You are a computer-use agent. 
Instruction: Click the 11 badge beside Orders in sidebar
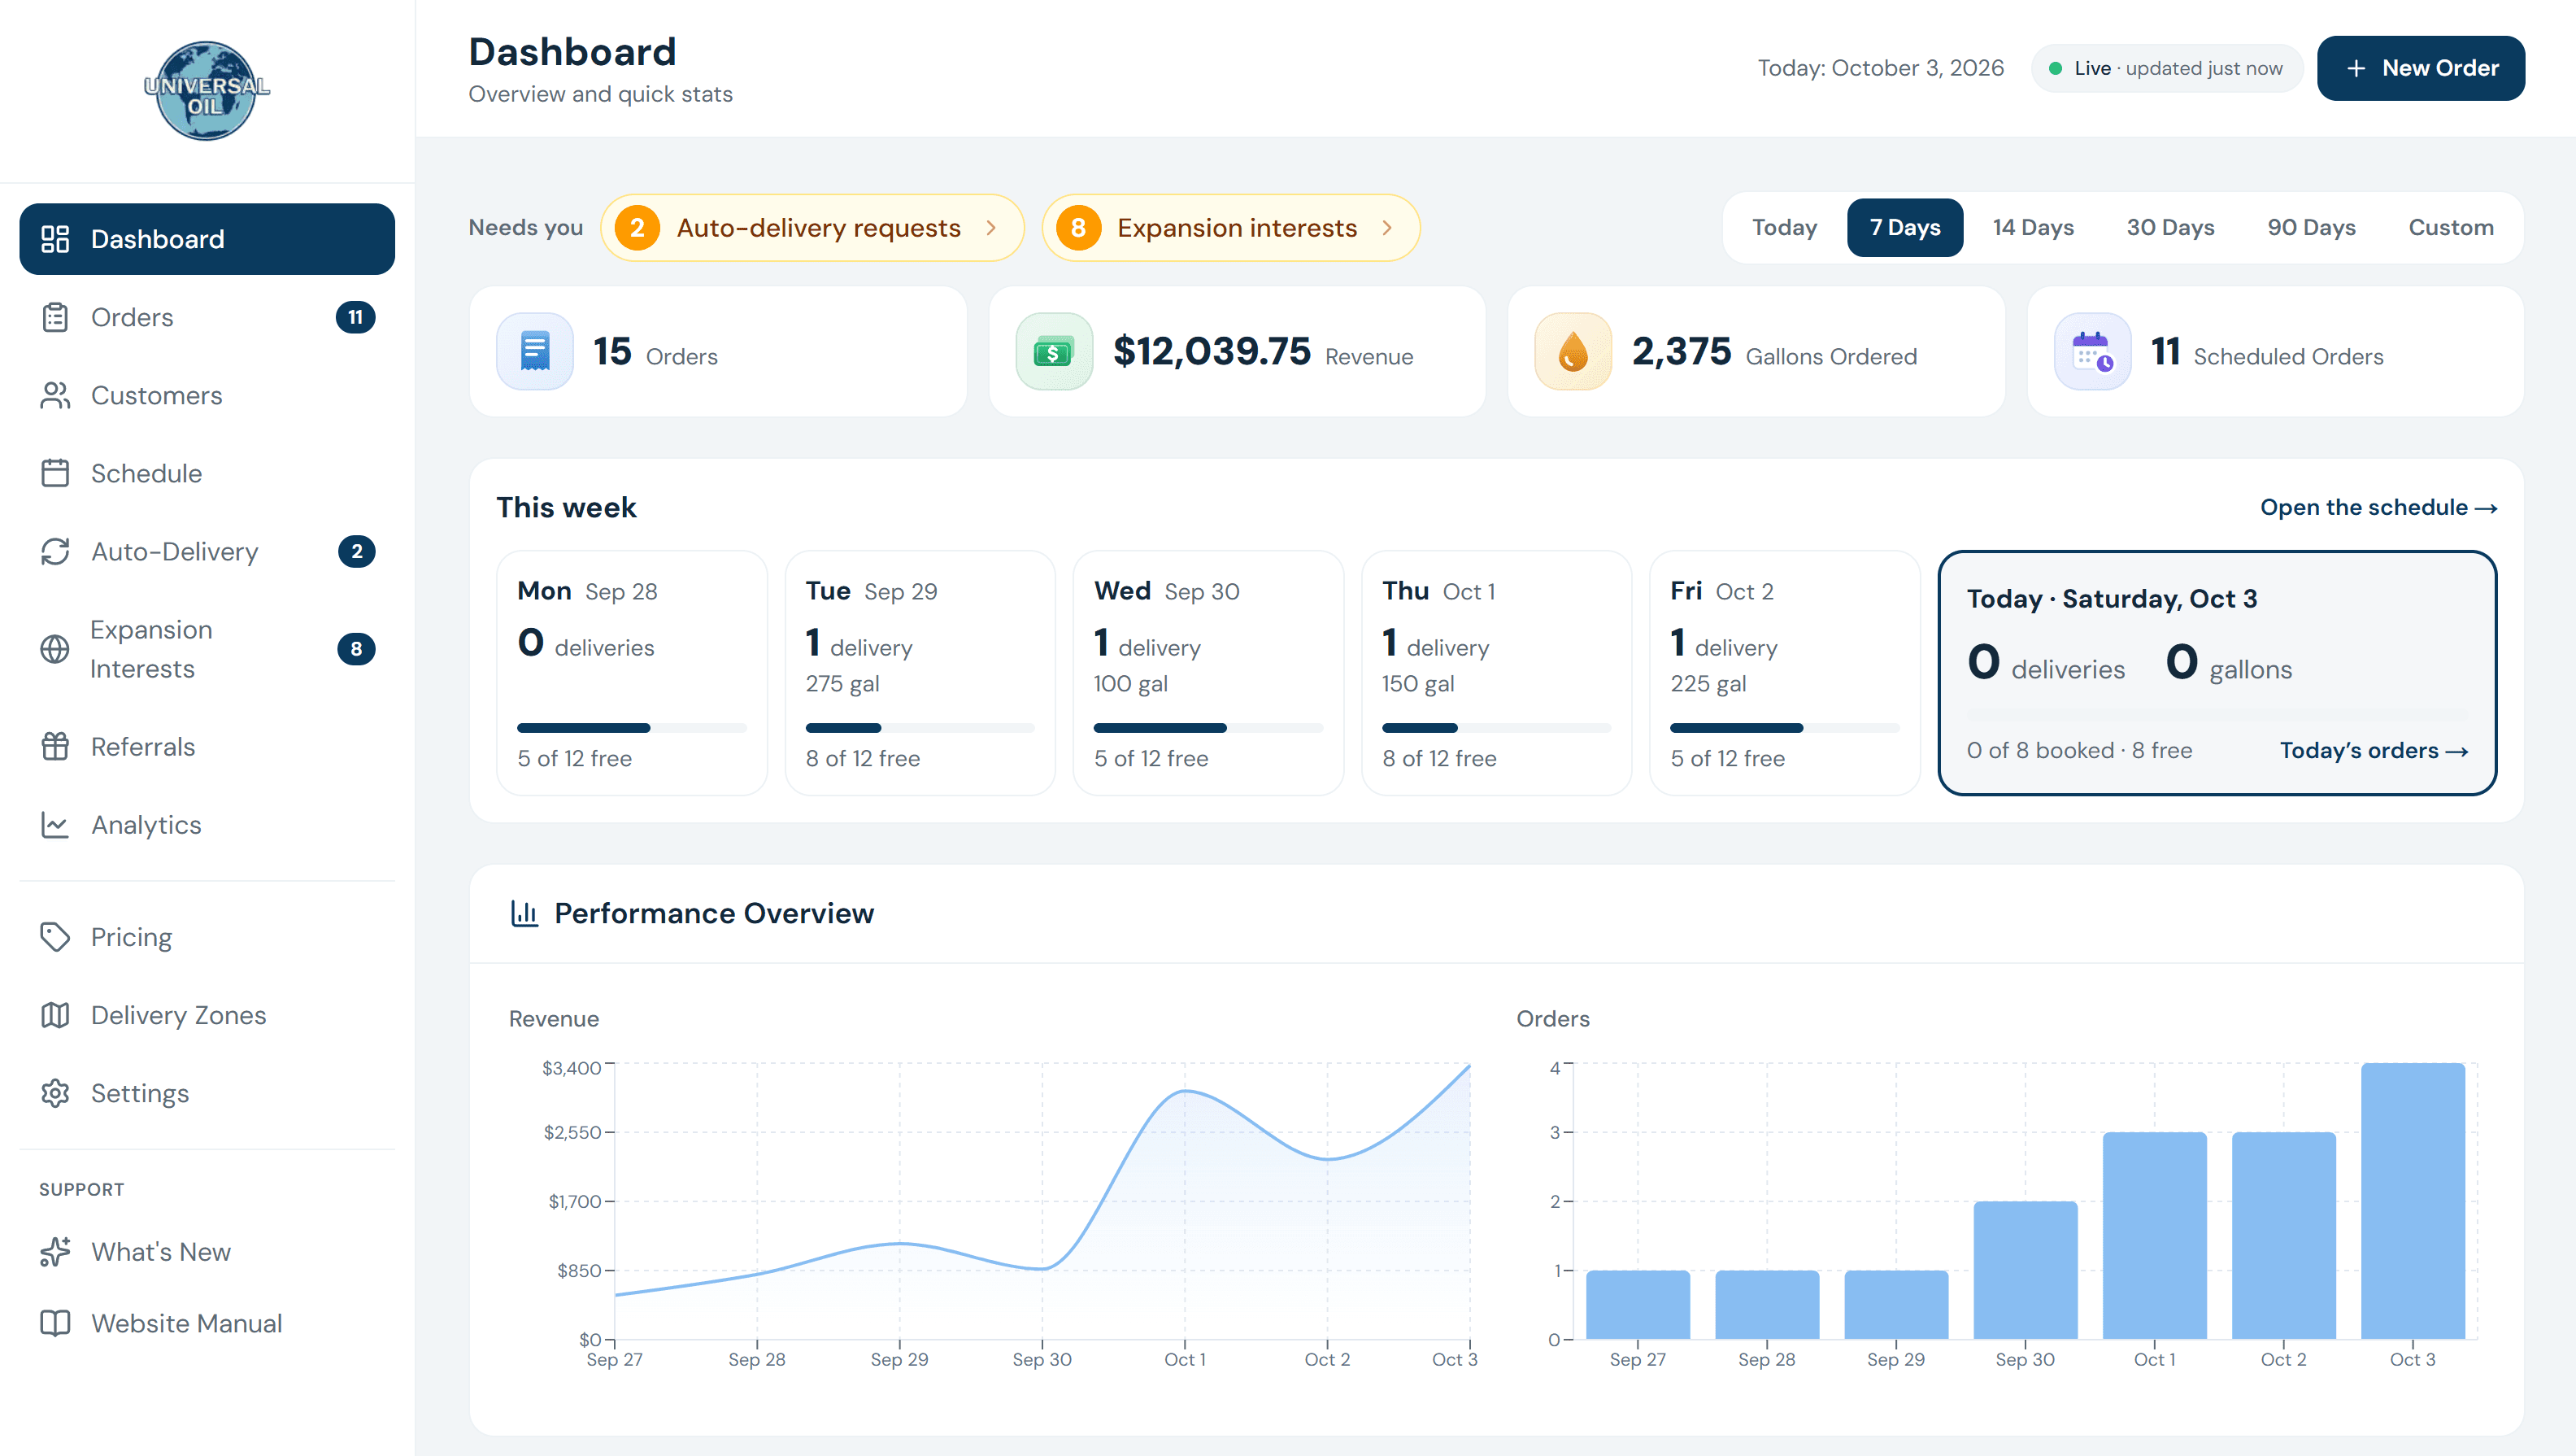click(x=355, y=317)
